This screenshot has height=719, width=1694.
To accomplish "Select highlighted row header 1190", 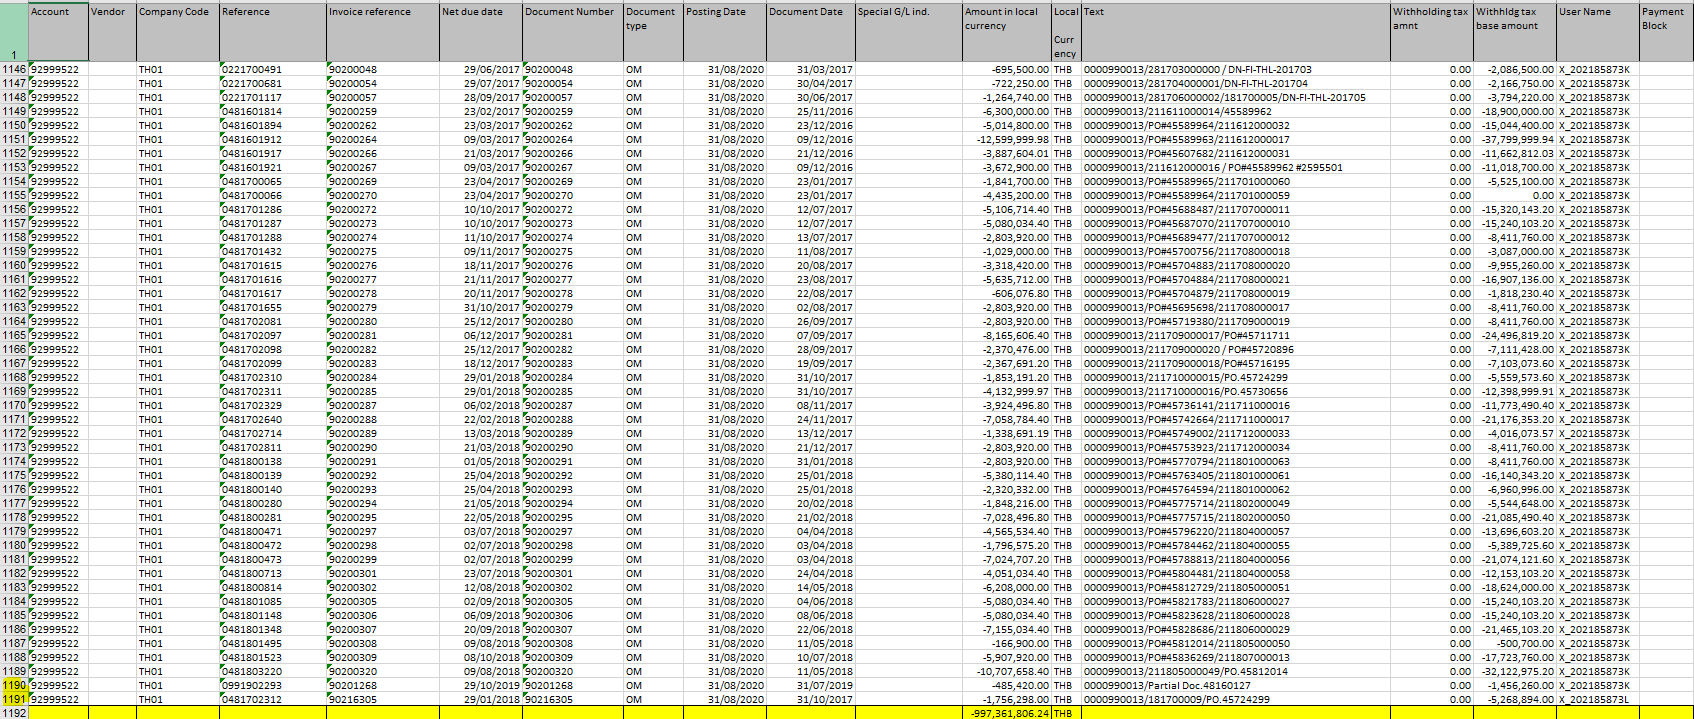I will pos(14,686).
